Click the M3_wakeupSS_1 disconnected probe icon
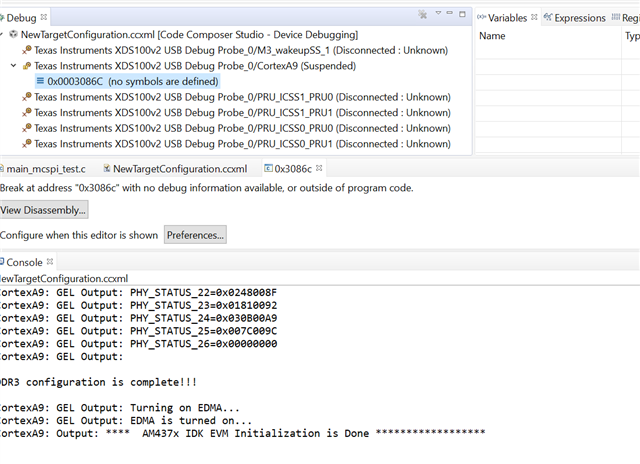 (27, 50)
